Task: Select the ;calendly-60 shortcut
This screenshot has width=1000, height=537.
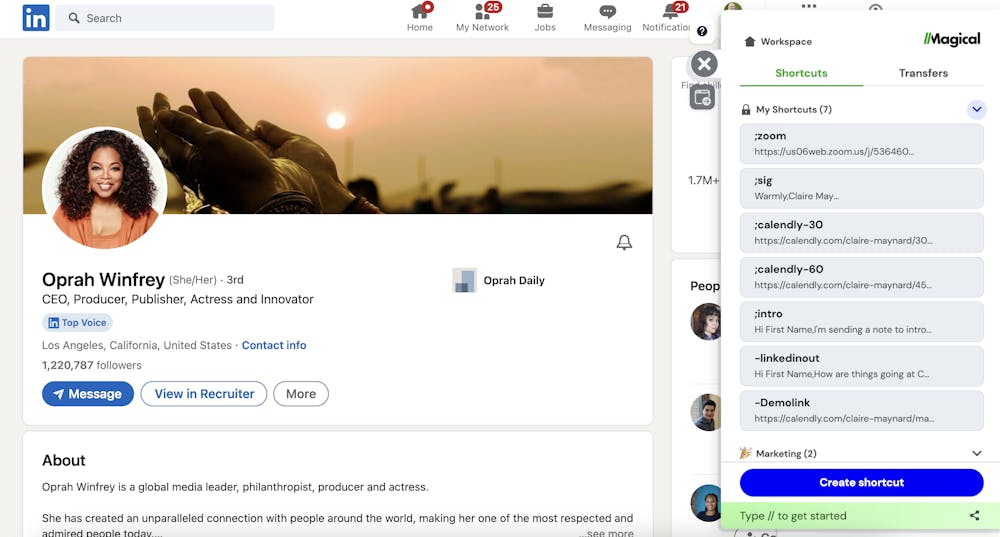Action: [862, 277]
